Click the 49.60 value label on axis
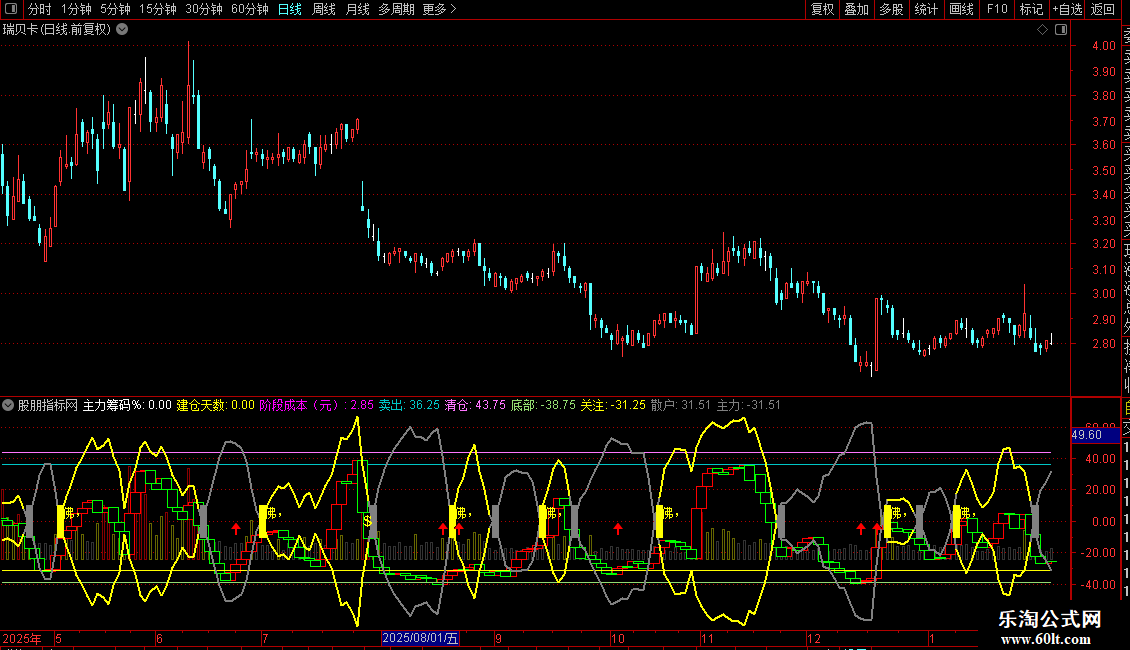 [x=1086, y=435]
